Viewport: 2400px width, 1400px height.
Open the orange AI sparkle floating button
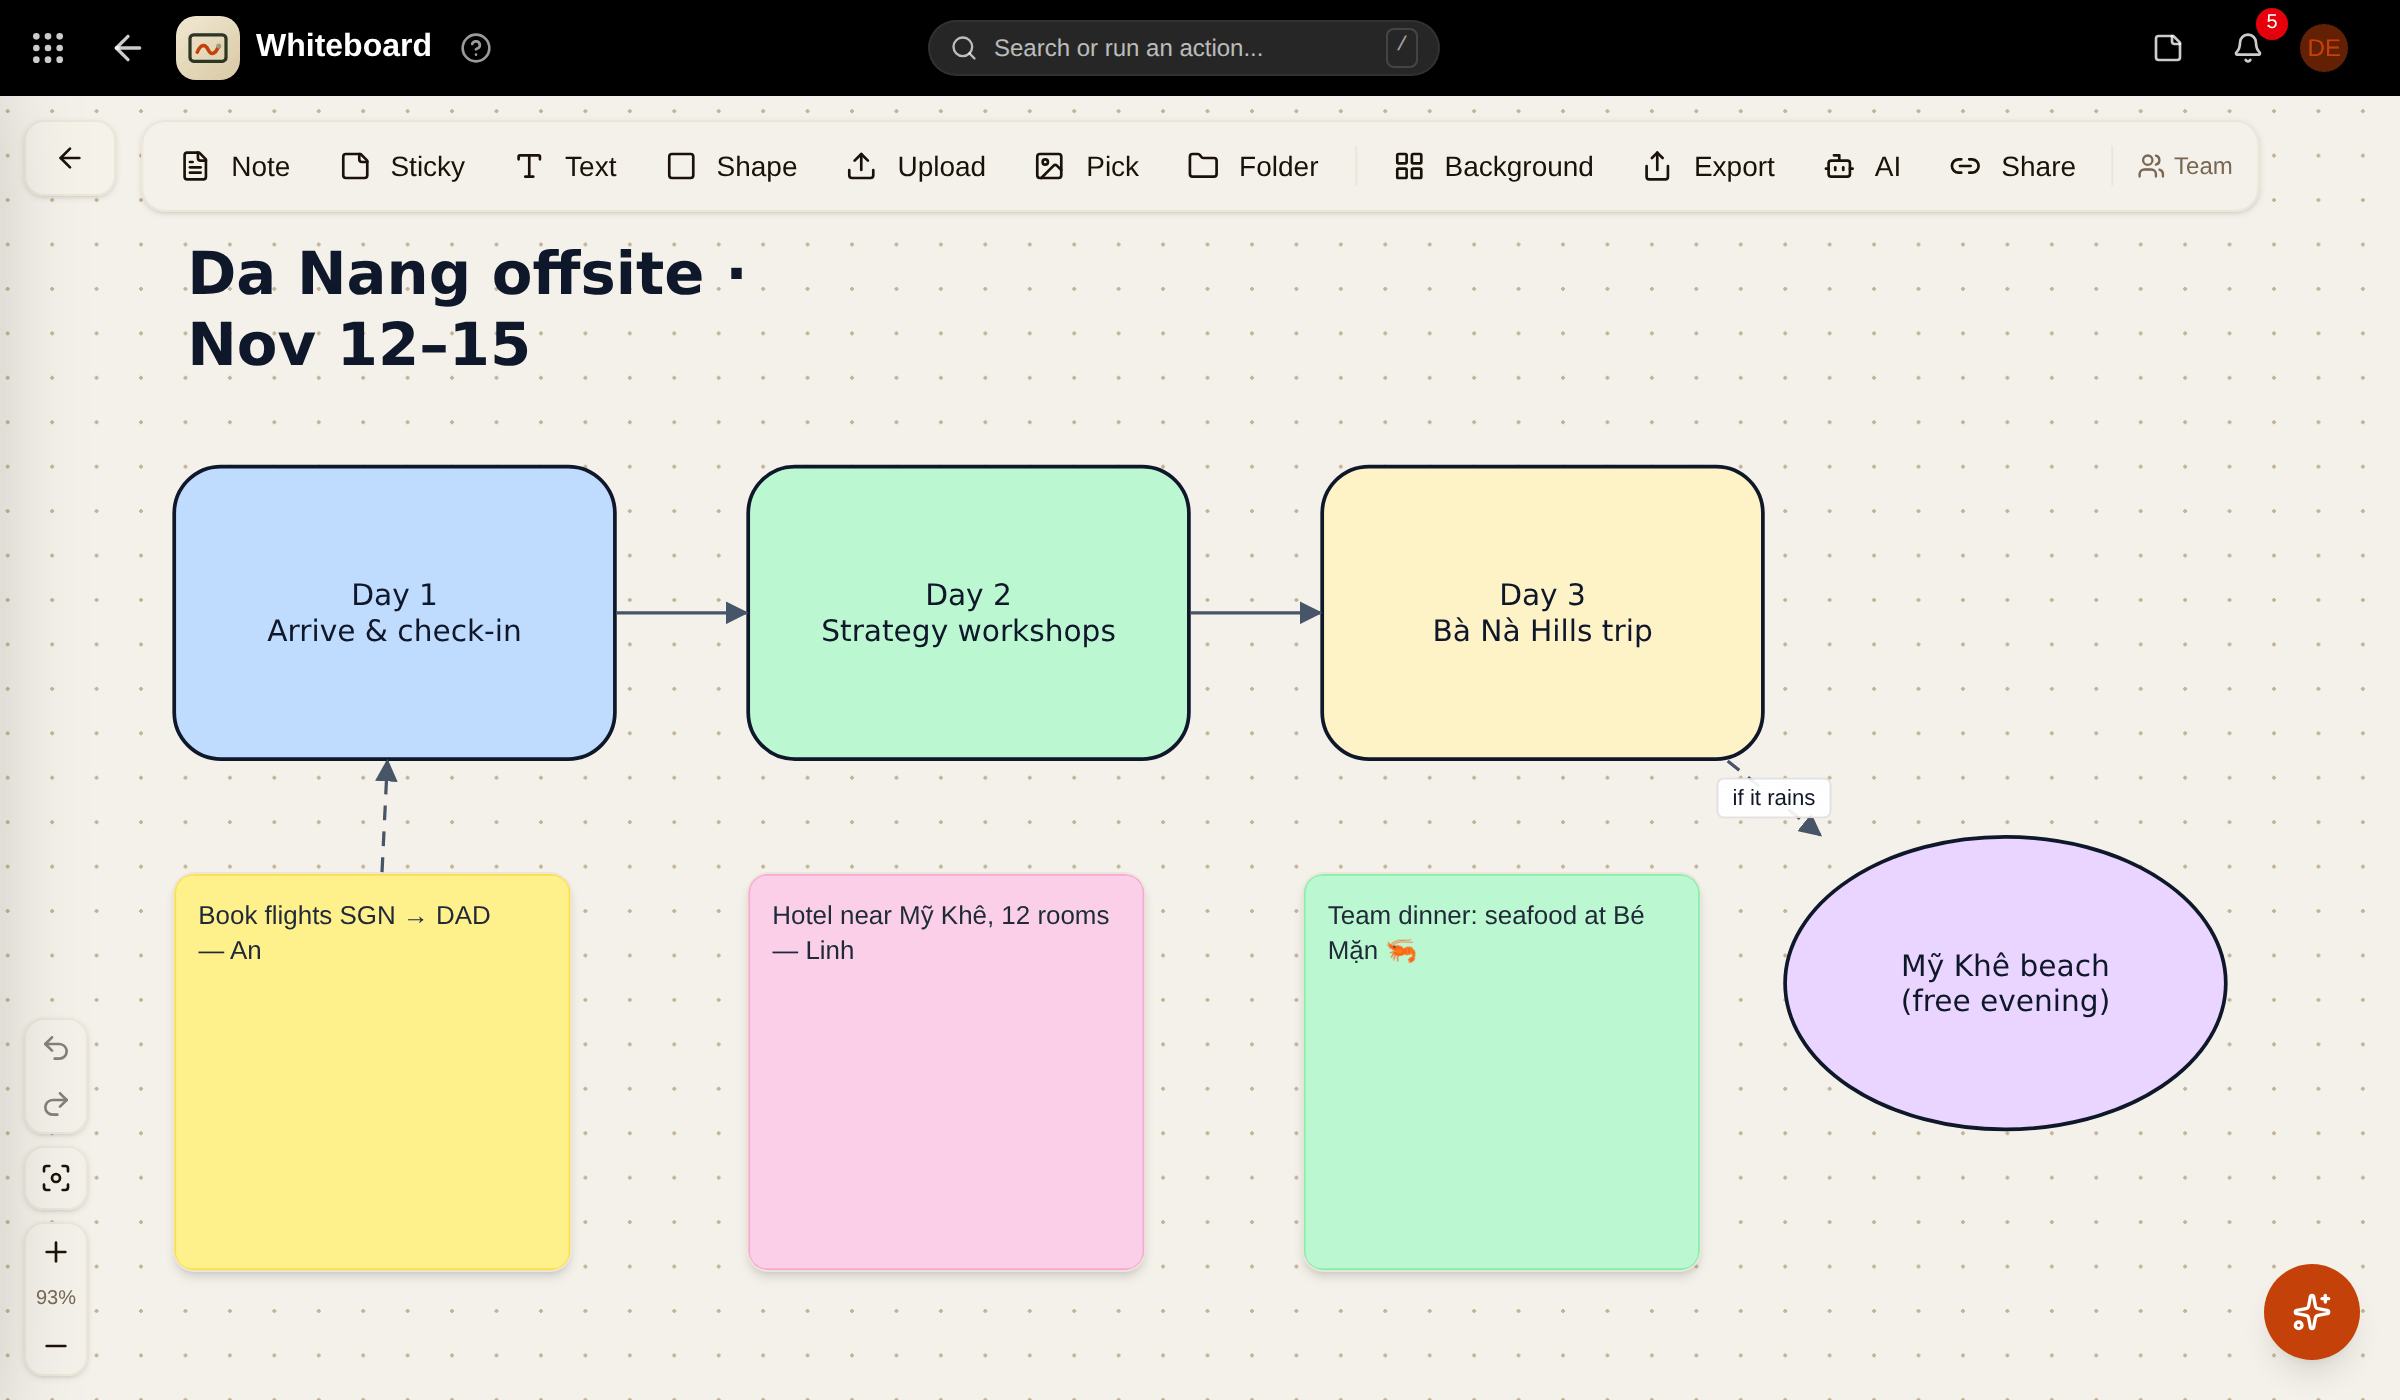pos(2312,1312)
